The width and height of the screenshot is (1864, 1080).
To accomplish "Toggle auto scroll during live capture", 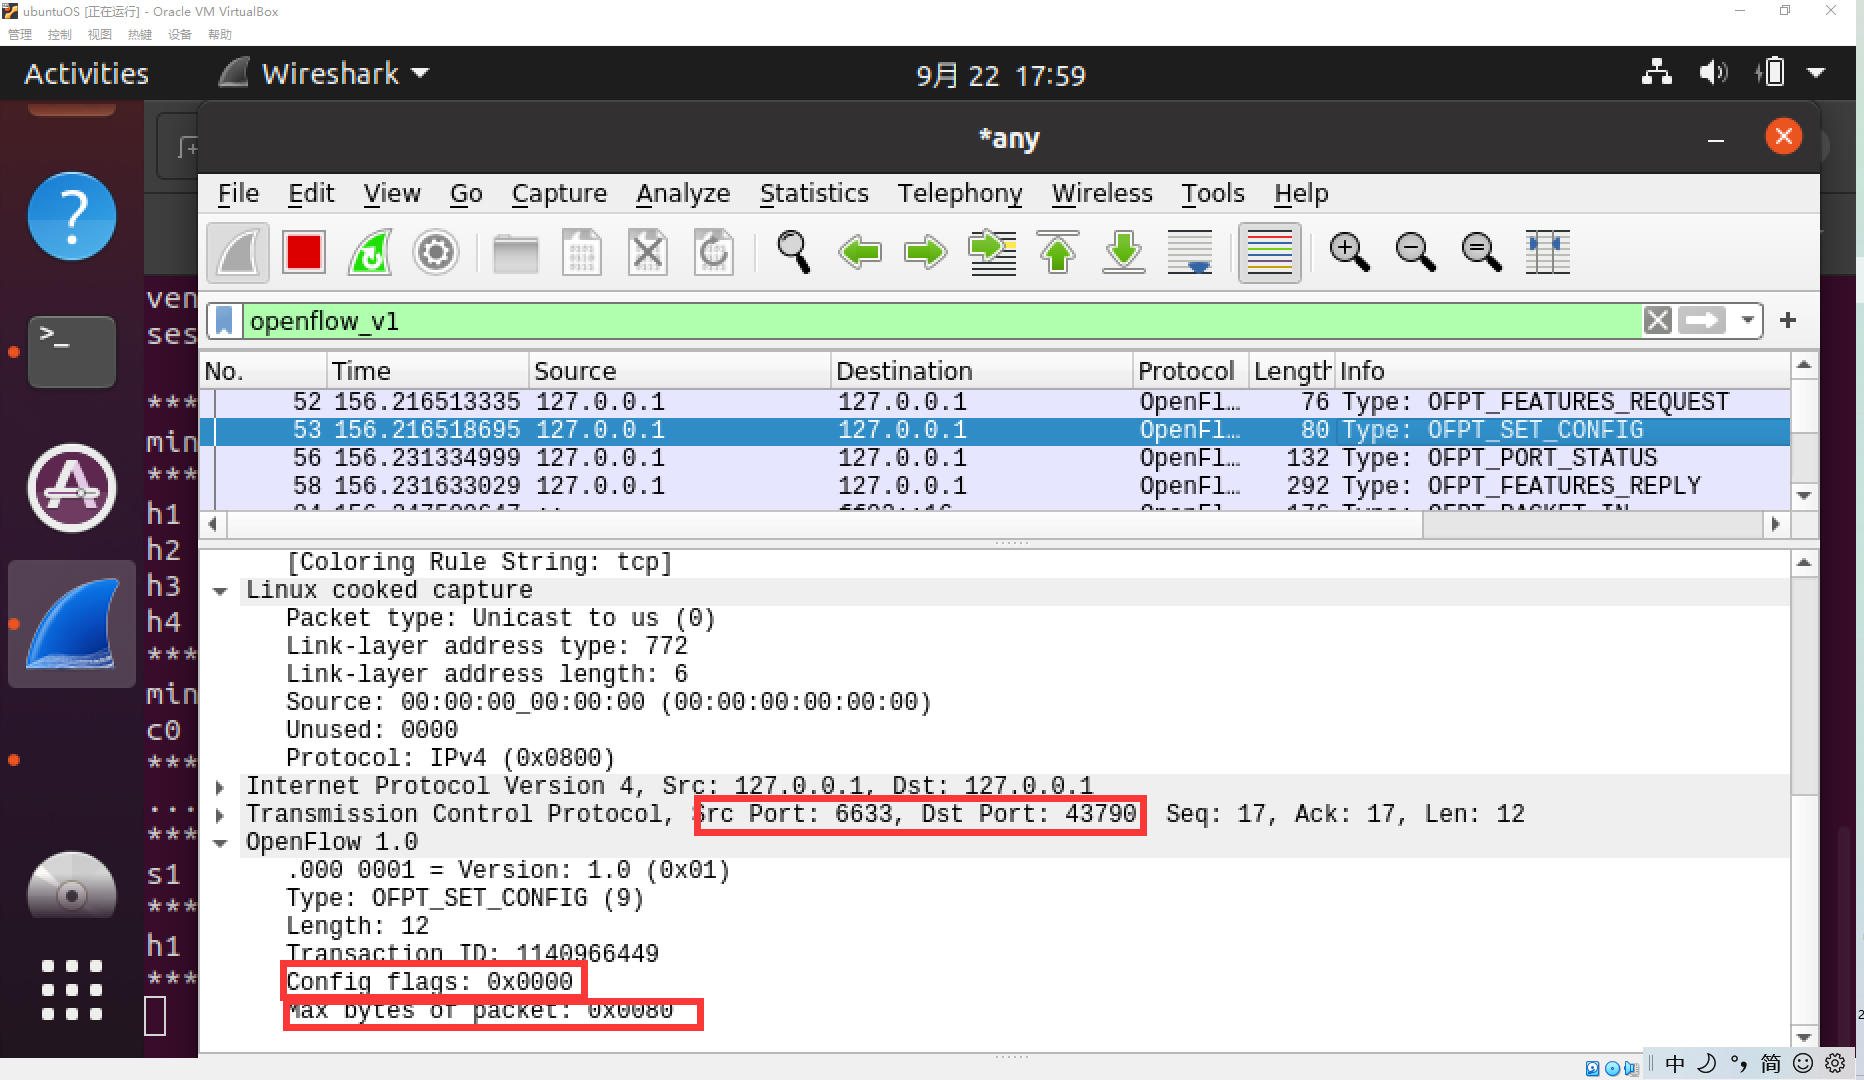I will [1190, 253].
